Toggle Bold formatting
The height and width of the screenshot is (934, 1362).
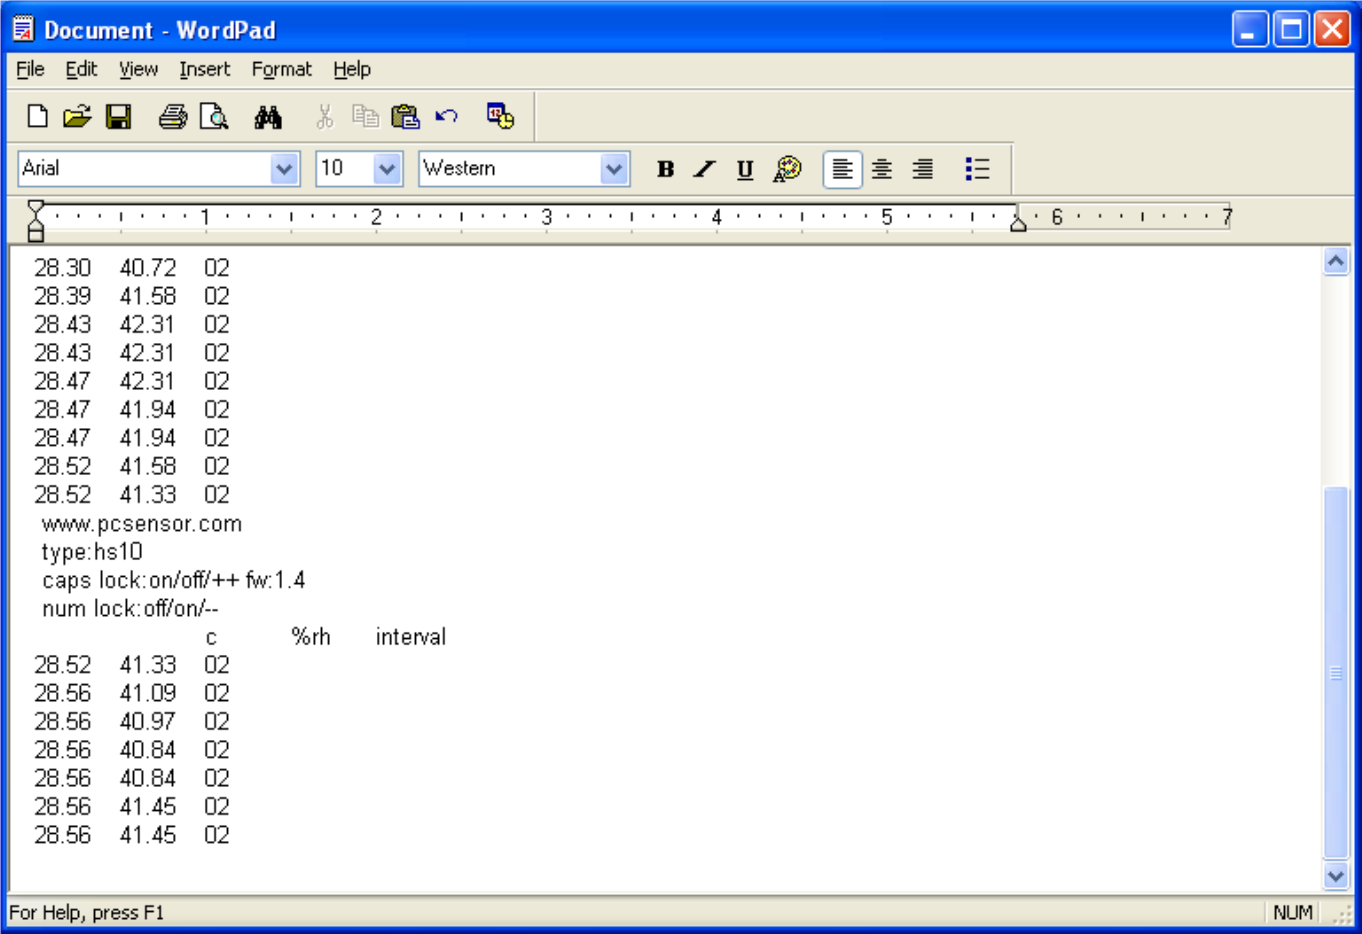click(664, 169)
